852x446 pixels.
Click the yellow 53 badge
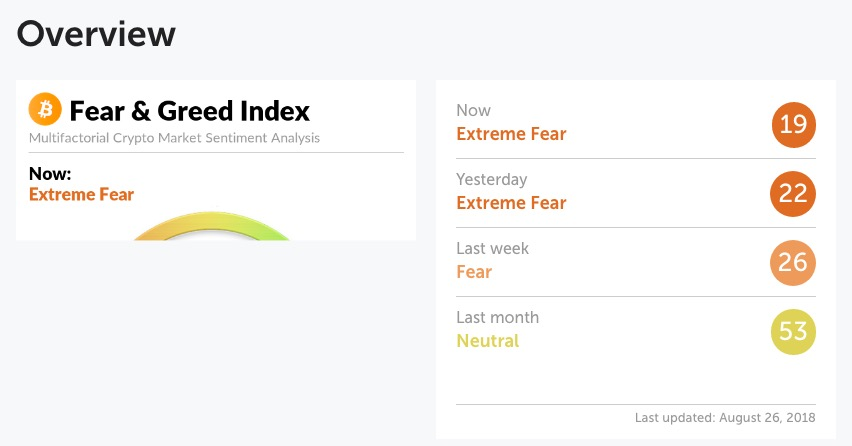[x=793, y=332]
